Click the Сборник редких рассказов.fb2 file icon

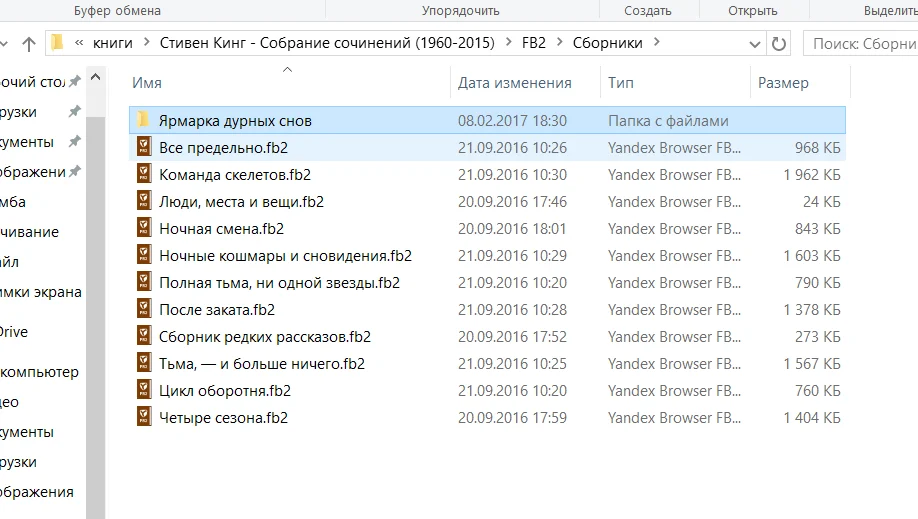tap(144, 336)
